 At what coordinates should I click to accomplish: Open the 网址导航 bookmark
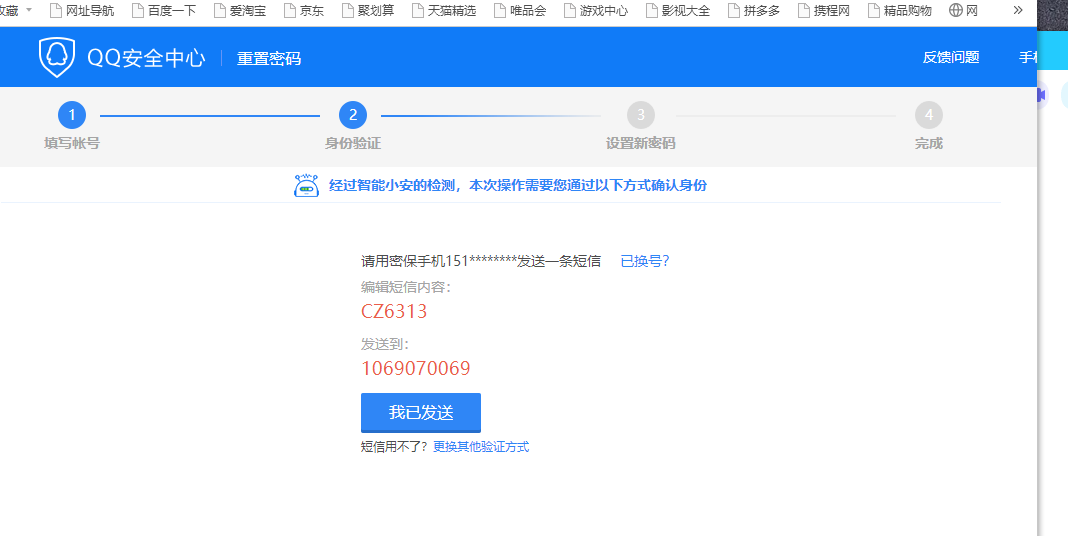coord(82,10)
